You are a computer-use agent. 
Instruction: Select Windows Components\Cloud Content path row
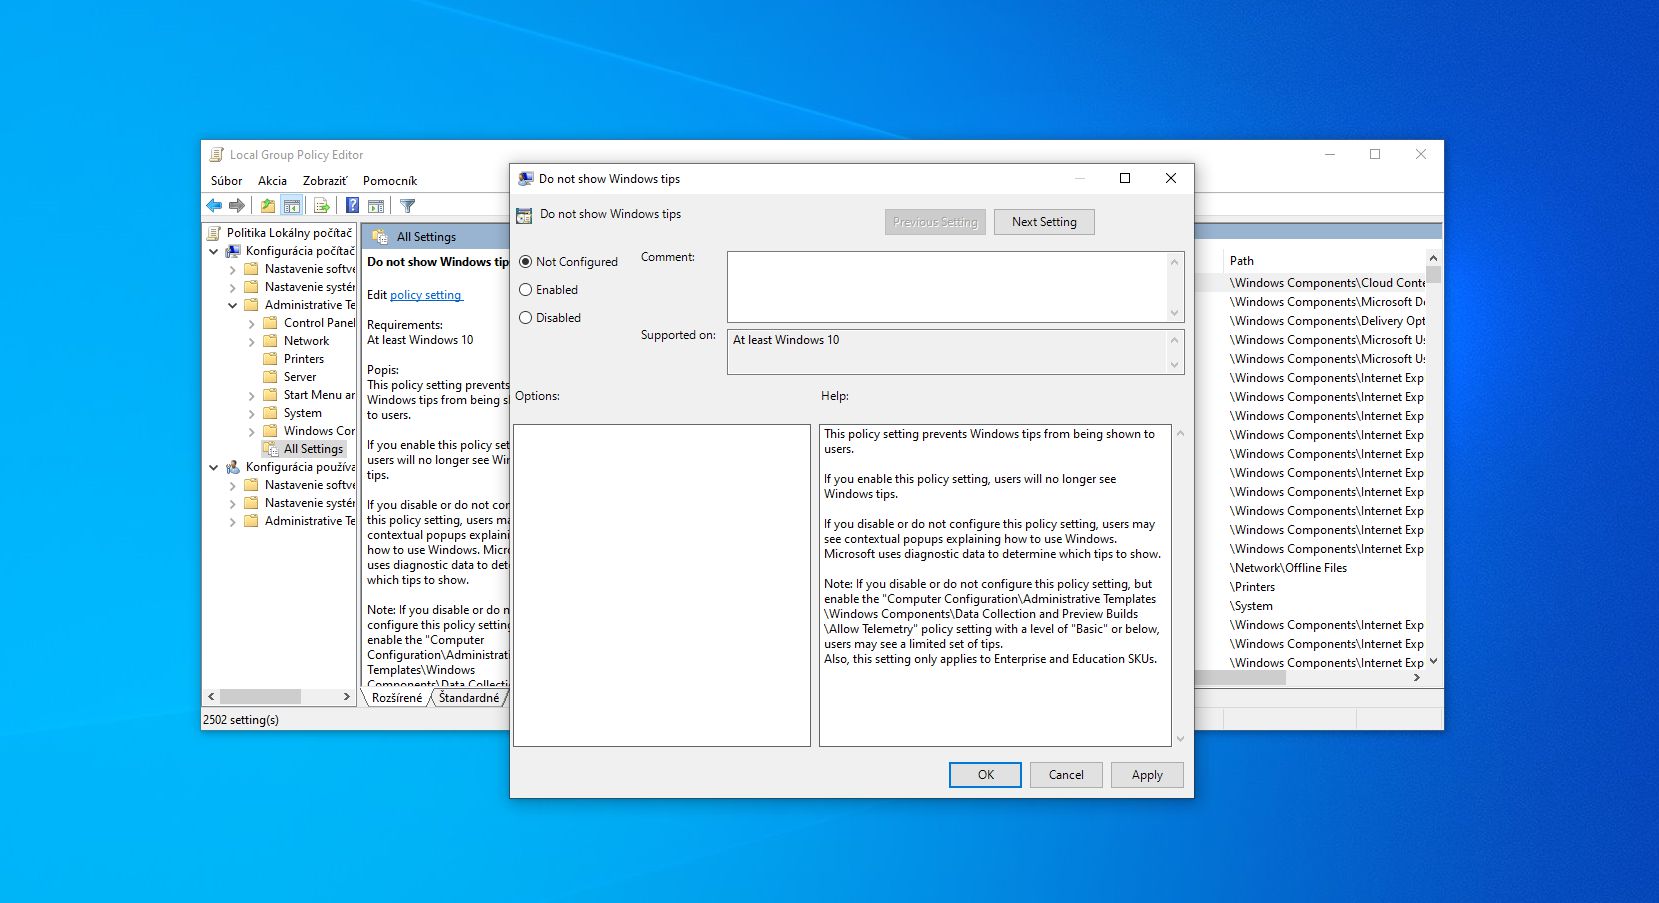(1325, 283)
